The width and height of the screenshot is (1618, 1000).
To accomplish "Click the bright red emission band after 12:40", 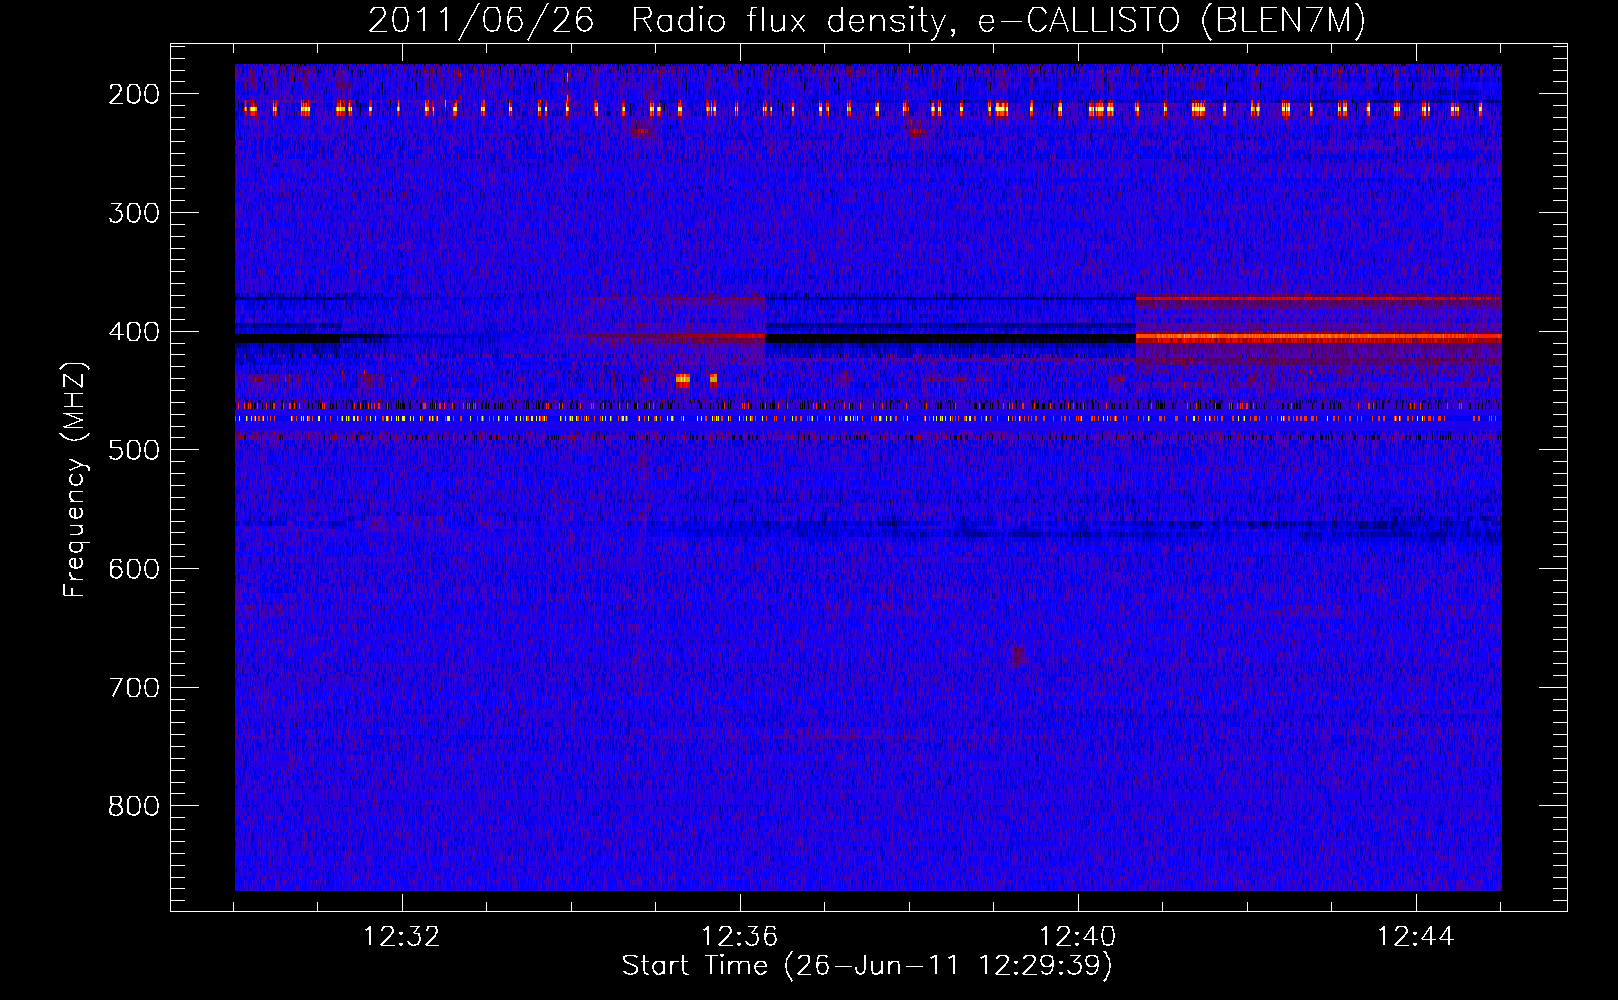I will (1318, 338).
